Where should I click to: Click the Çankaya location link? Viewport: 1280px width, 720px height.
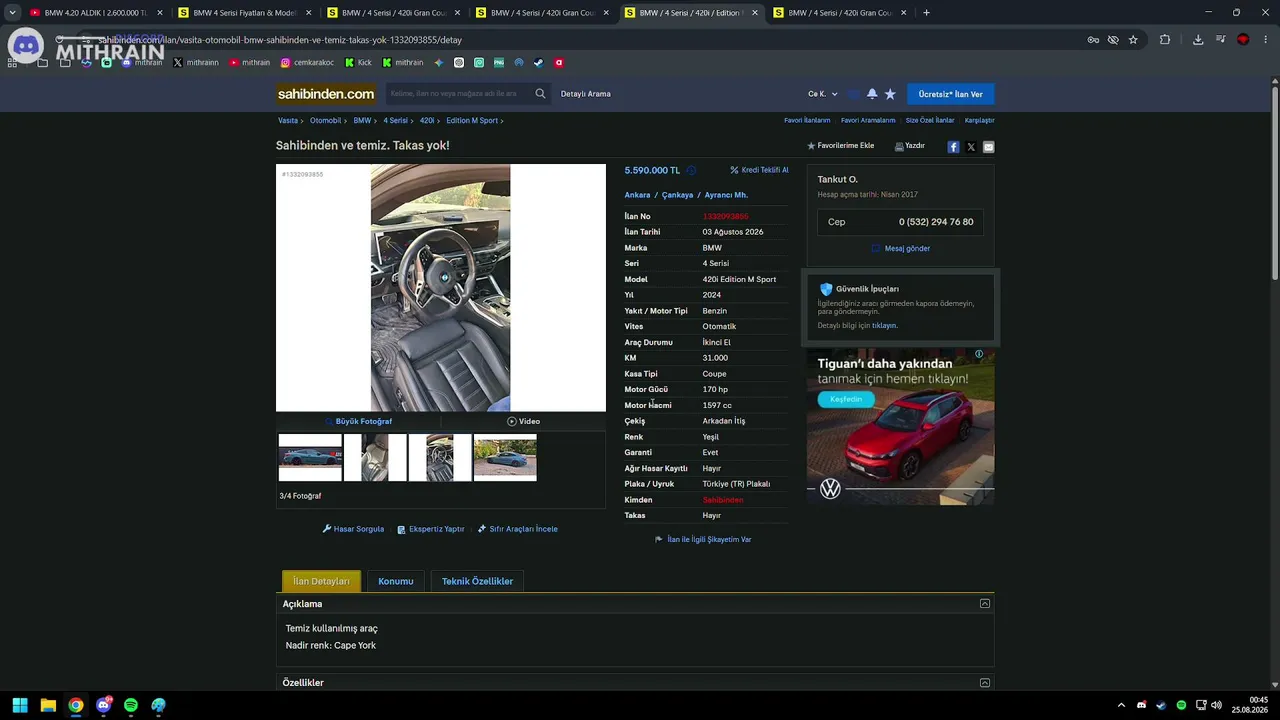pyautogui.click(x=677, y=195)
